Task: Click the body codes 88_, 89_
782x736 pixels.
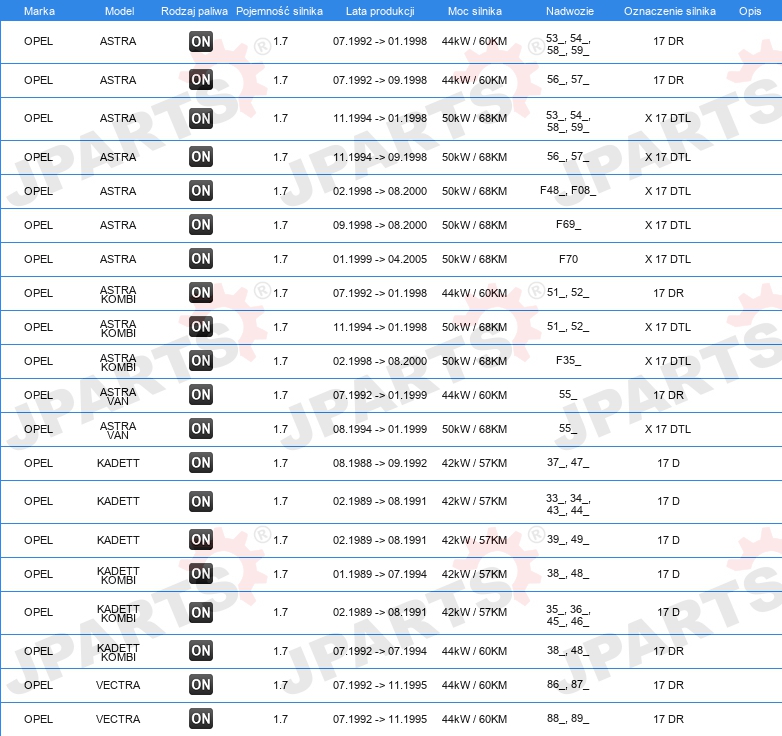Action: tap(568, 719)
